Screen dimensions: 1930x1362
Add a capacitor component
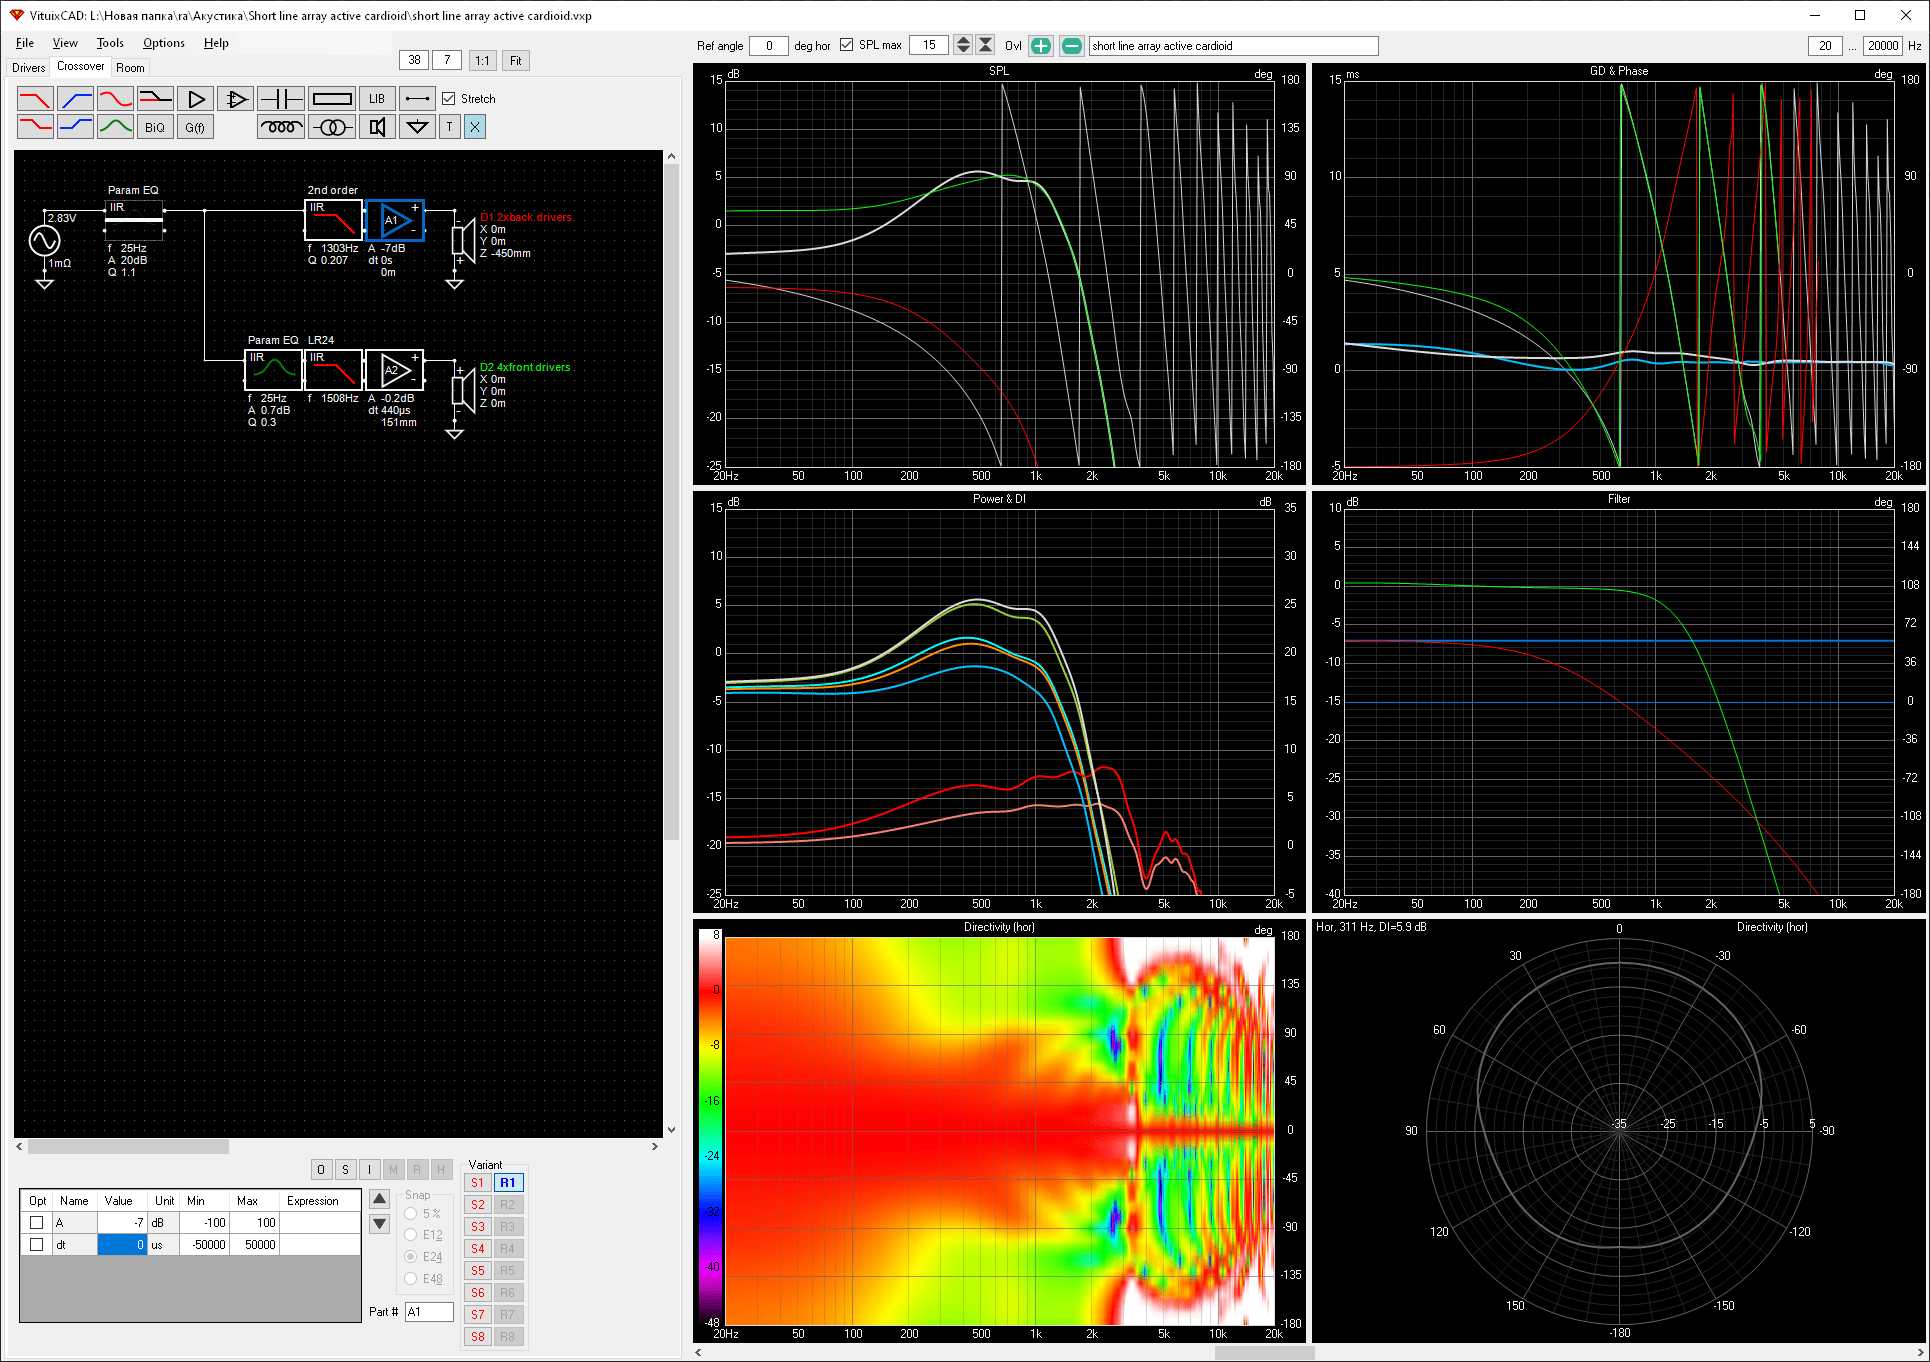point(281,99)
